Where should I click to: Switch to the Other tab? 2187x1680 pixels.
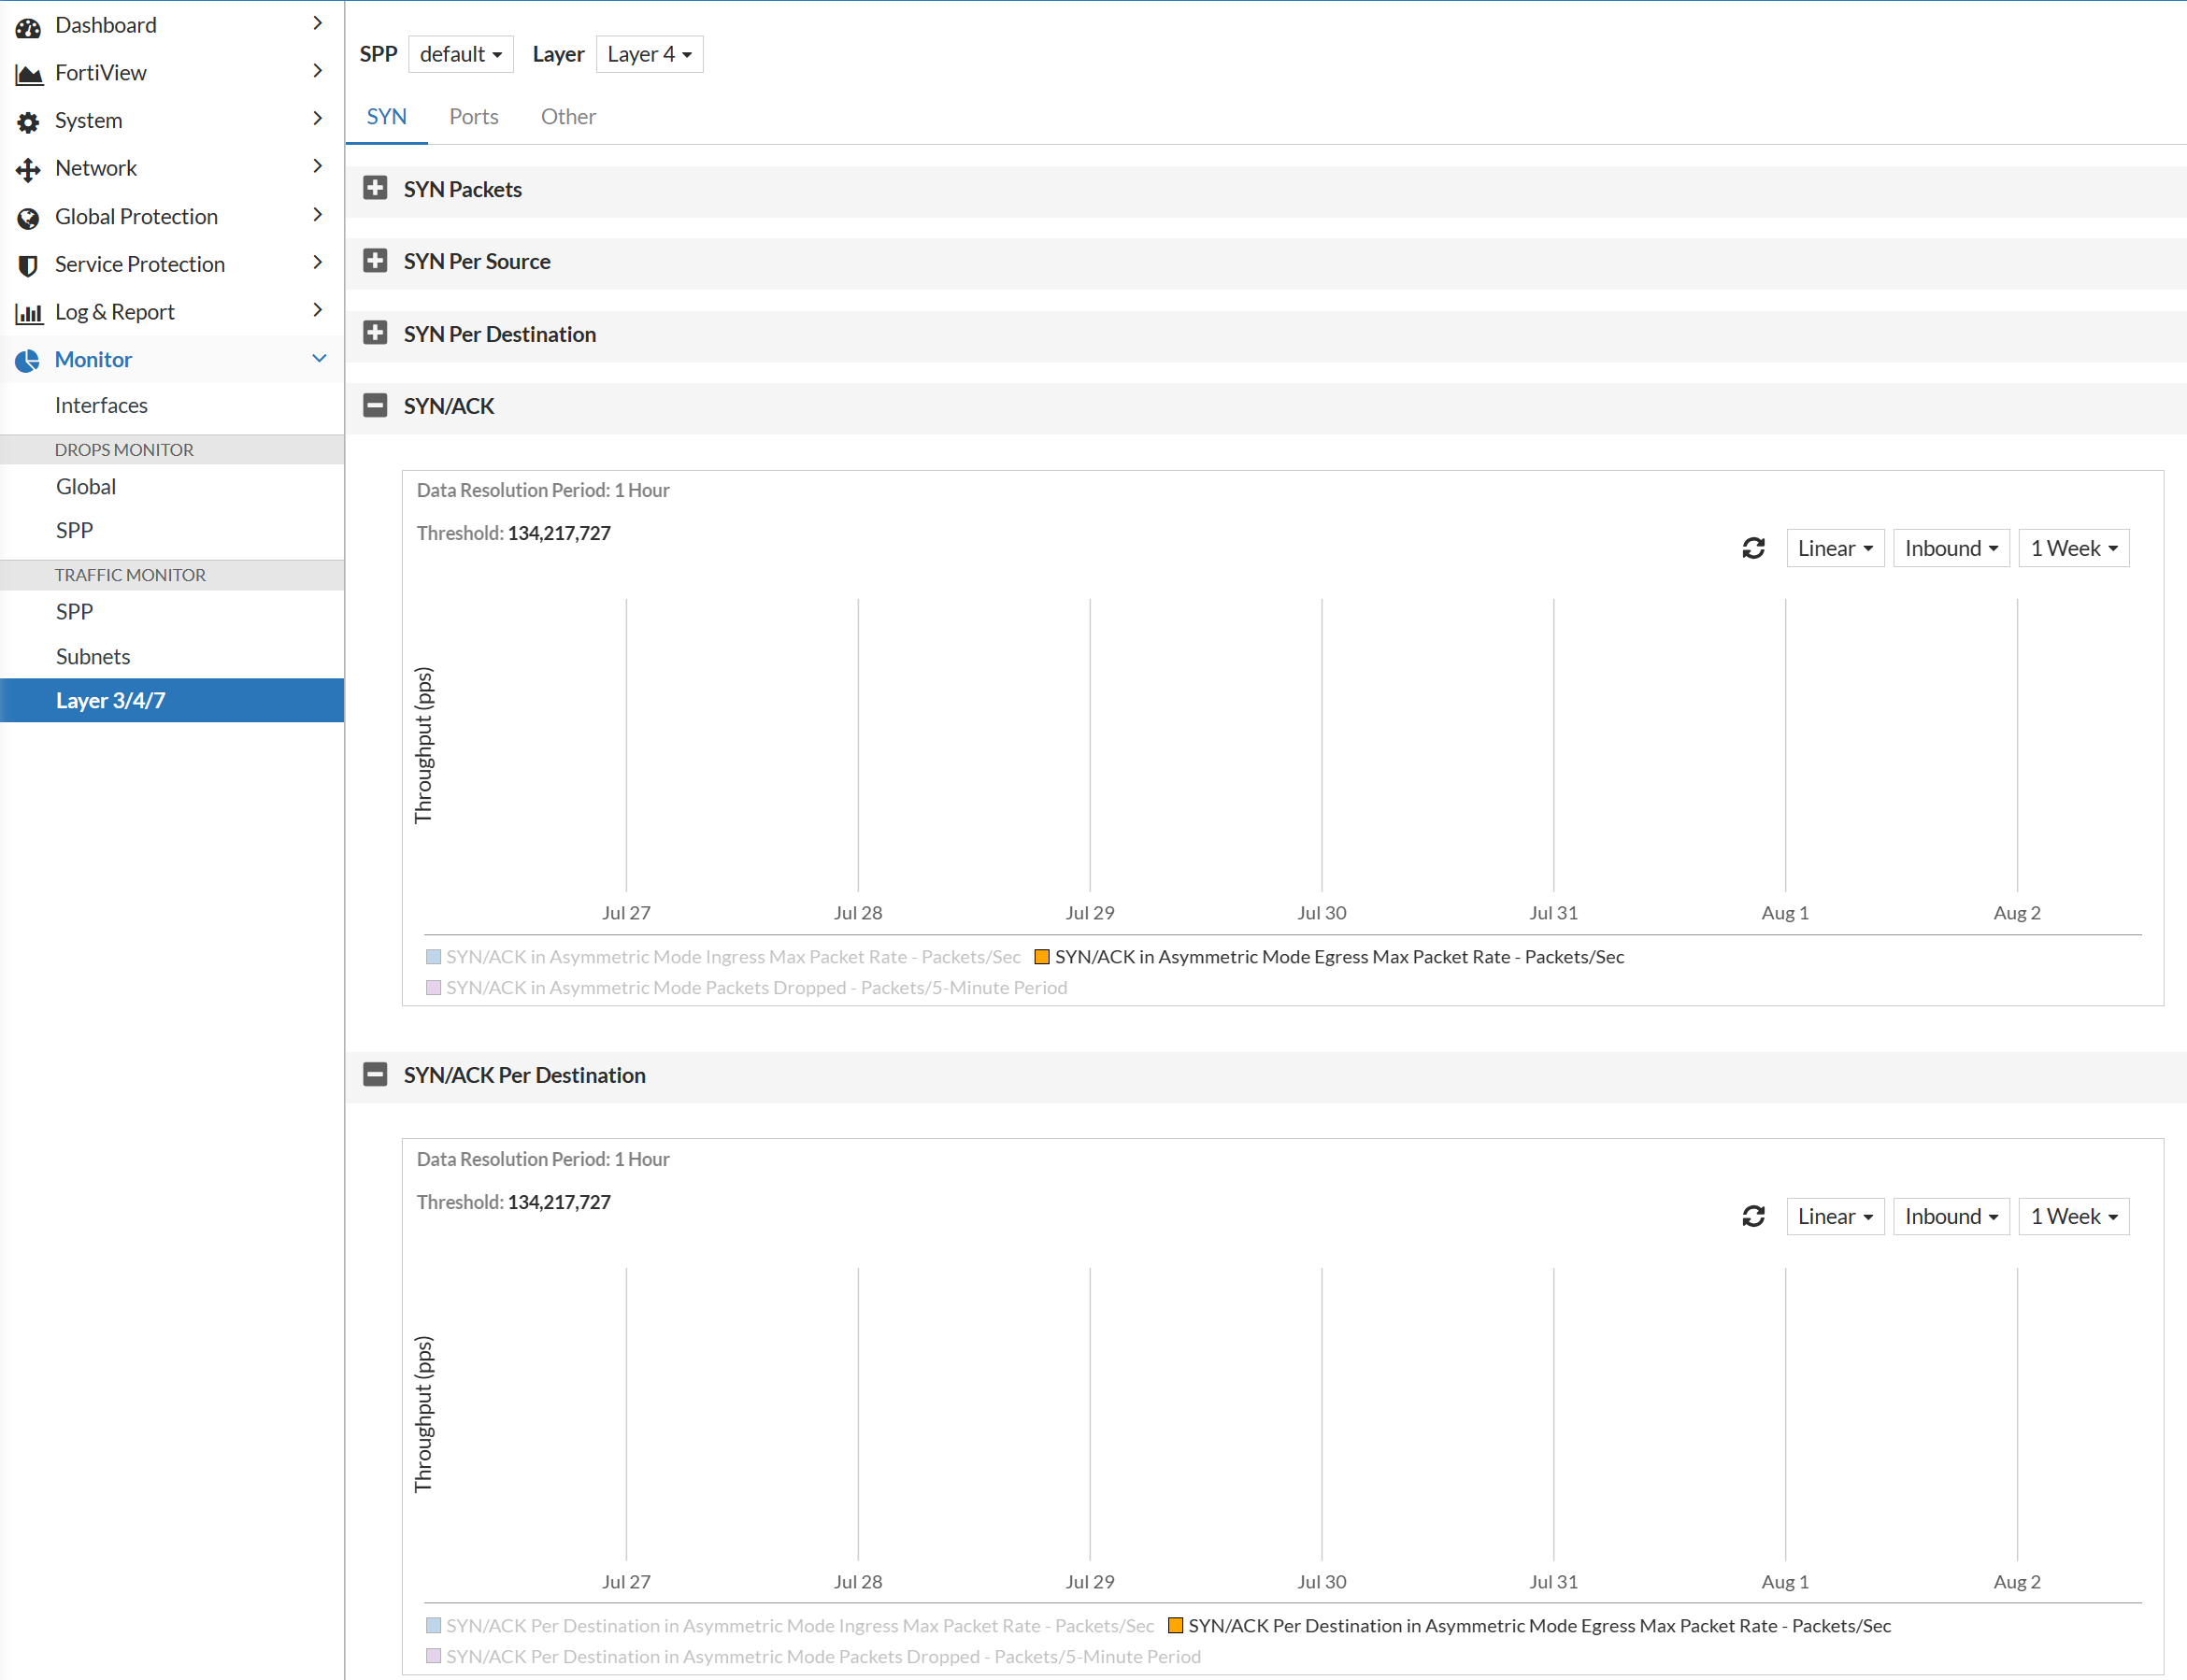[568, 117]
